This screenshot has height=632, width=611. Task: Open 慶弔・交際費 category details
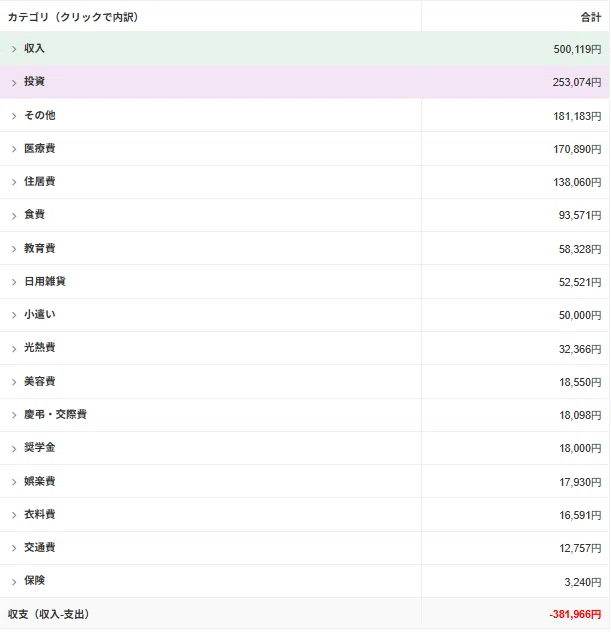point(55,414)
